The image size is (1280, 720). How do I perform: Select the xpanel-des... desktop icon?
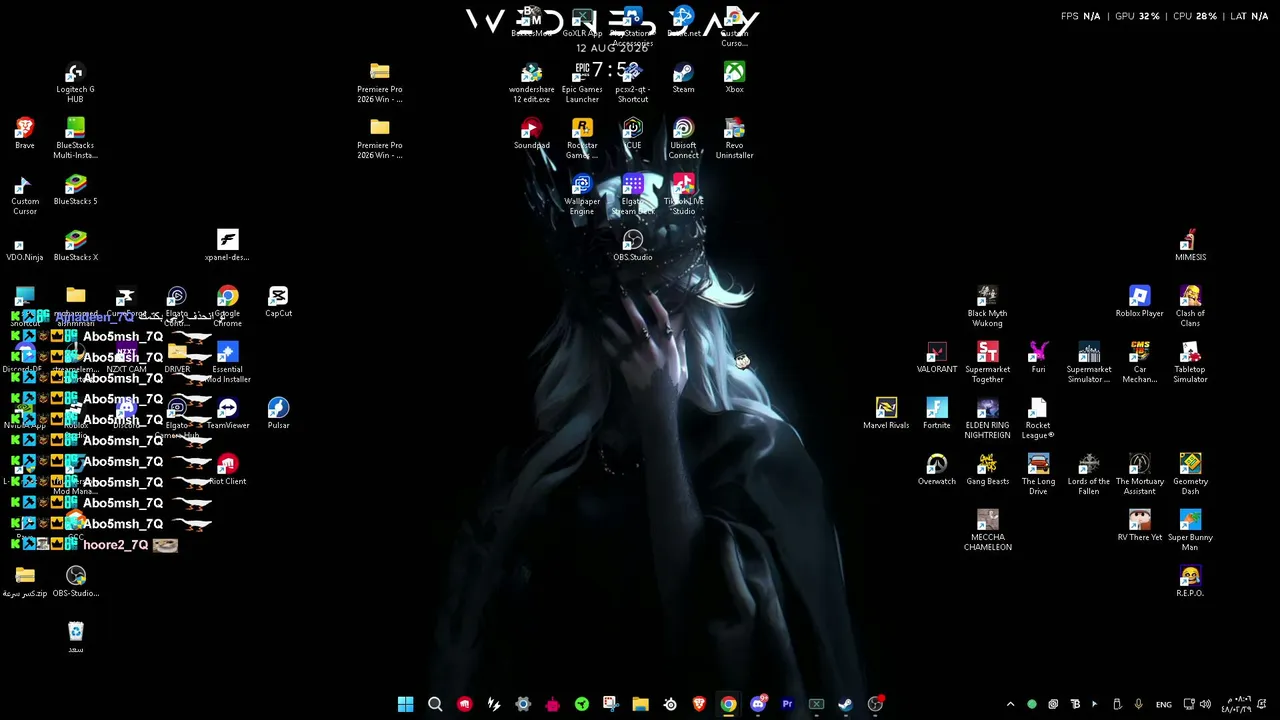(x=228, y=246)
